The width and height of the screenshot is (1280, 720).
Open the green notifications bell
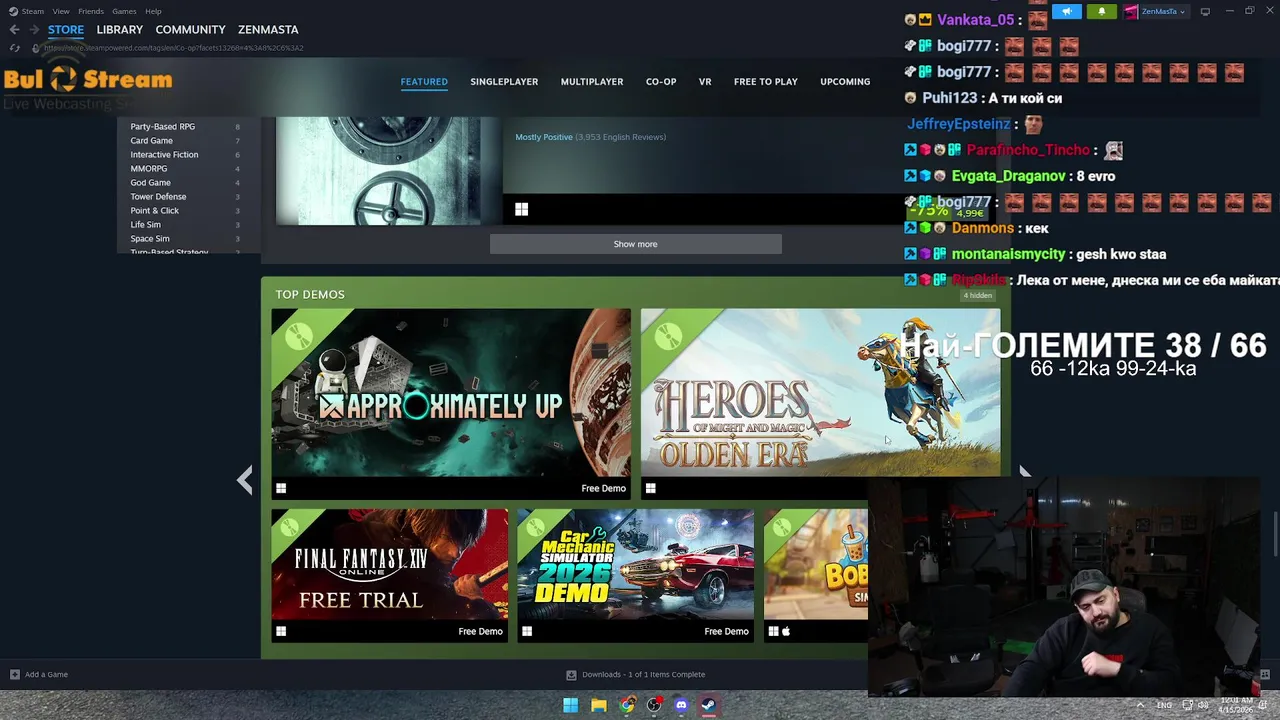tap(1101, 11)
